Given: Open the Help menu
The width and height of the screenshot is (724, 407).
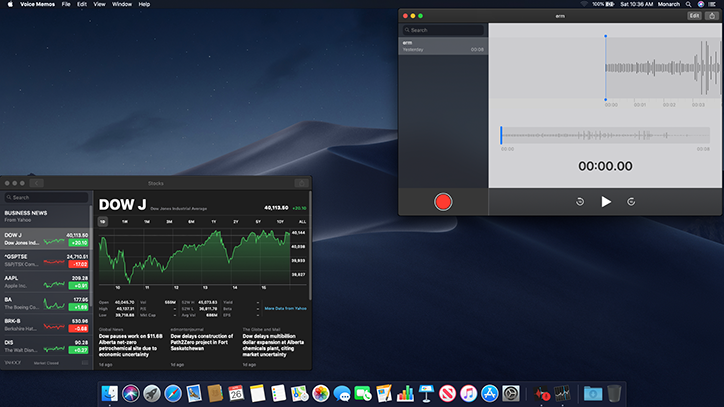Looking at the screenshot, I should (144, 4).
